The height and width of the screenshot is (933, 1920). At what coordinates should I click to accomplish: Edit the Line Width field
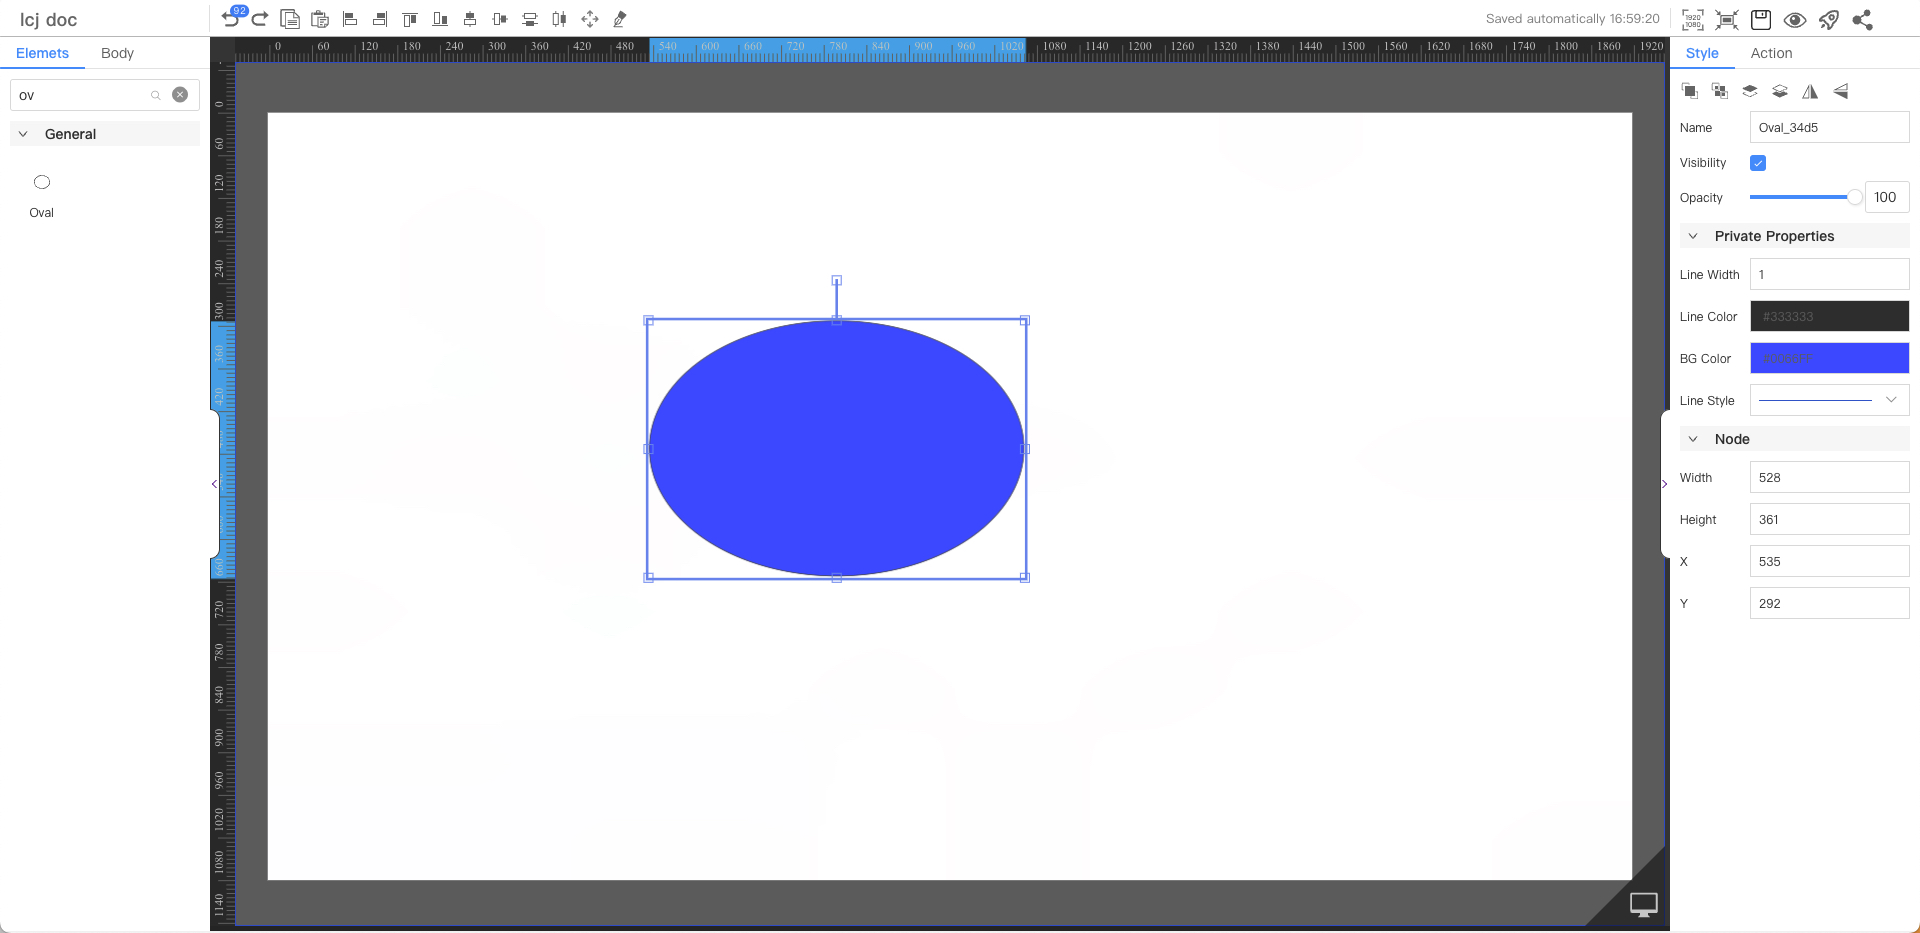(x=1829, y=274)
